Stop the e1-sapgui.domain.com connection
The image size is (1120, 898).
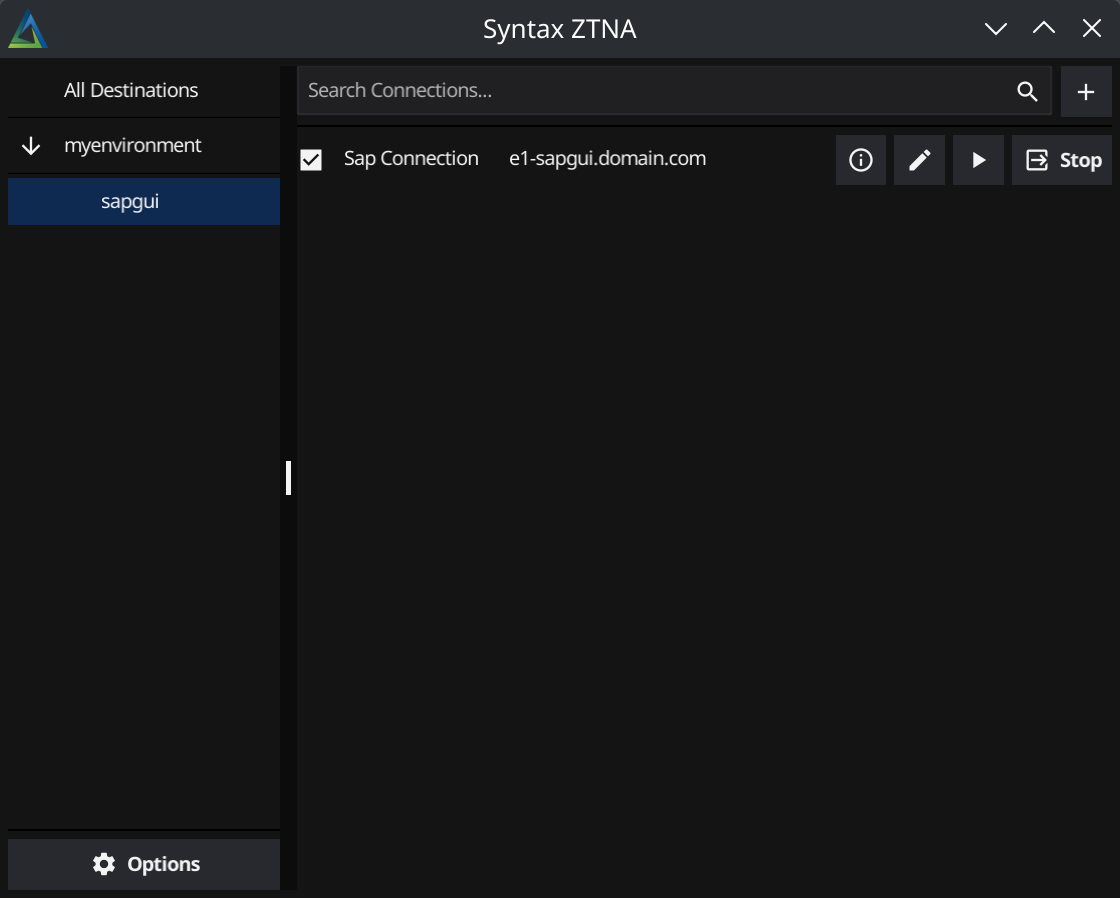click(1063, 159)
